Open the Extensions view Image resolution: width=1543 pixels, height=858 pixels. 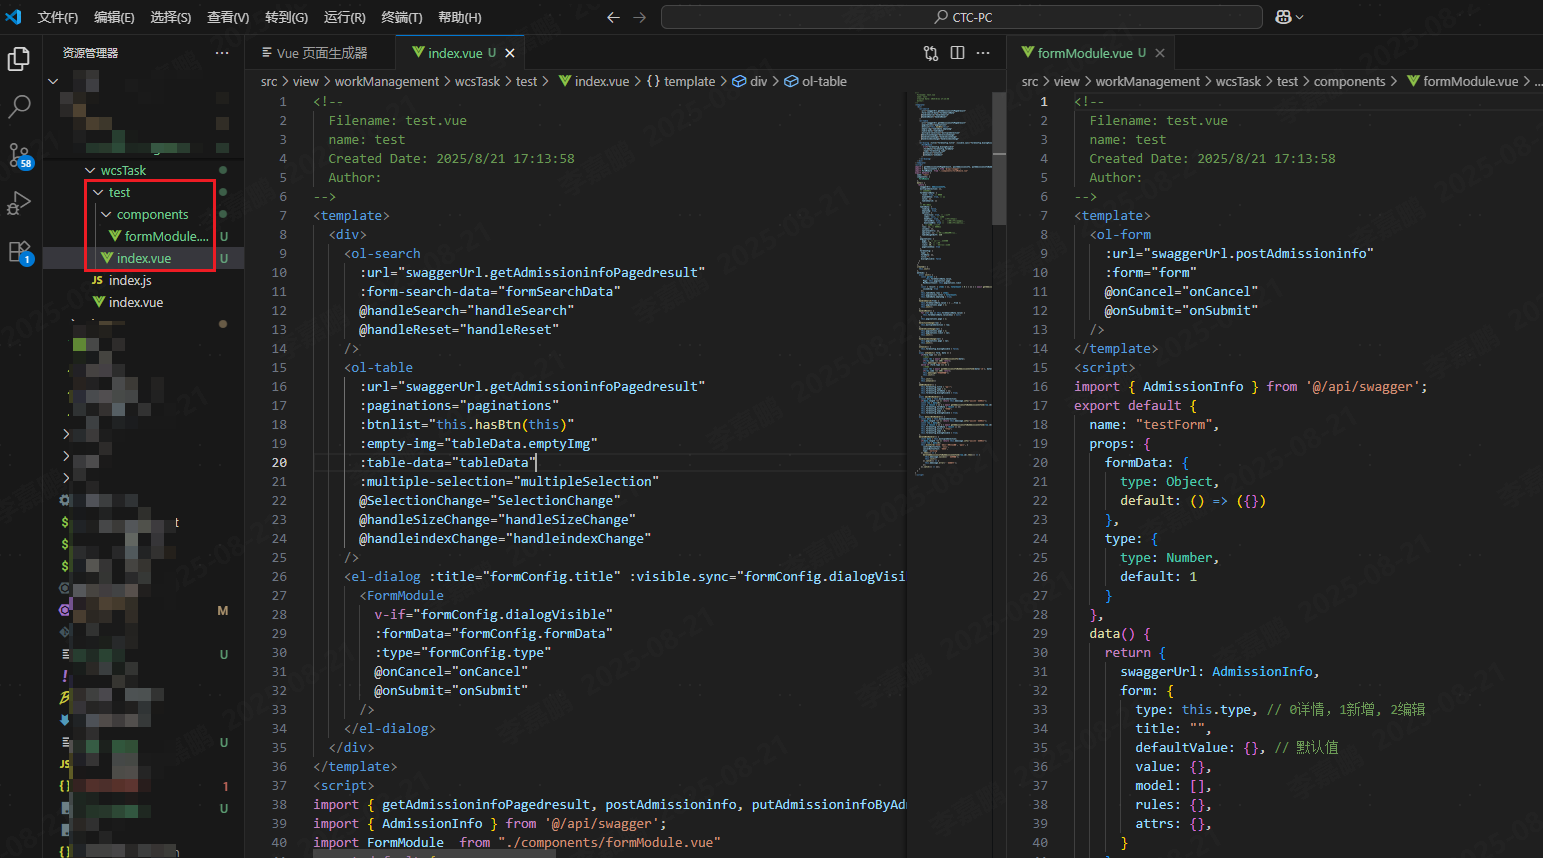coord(19,252)
